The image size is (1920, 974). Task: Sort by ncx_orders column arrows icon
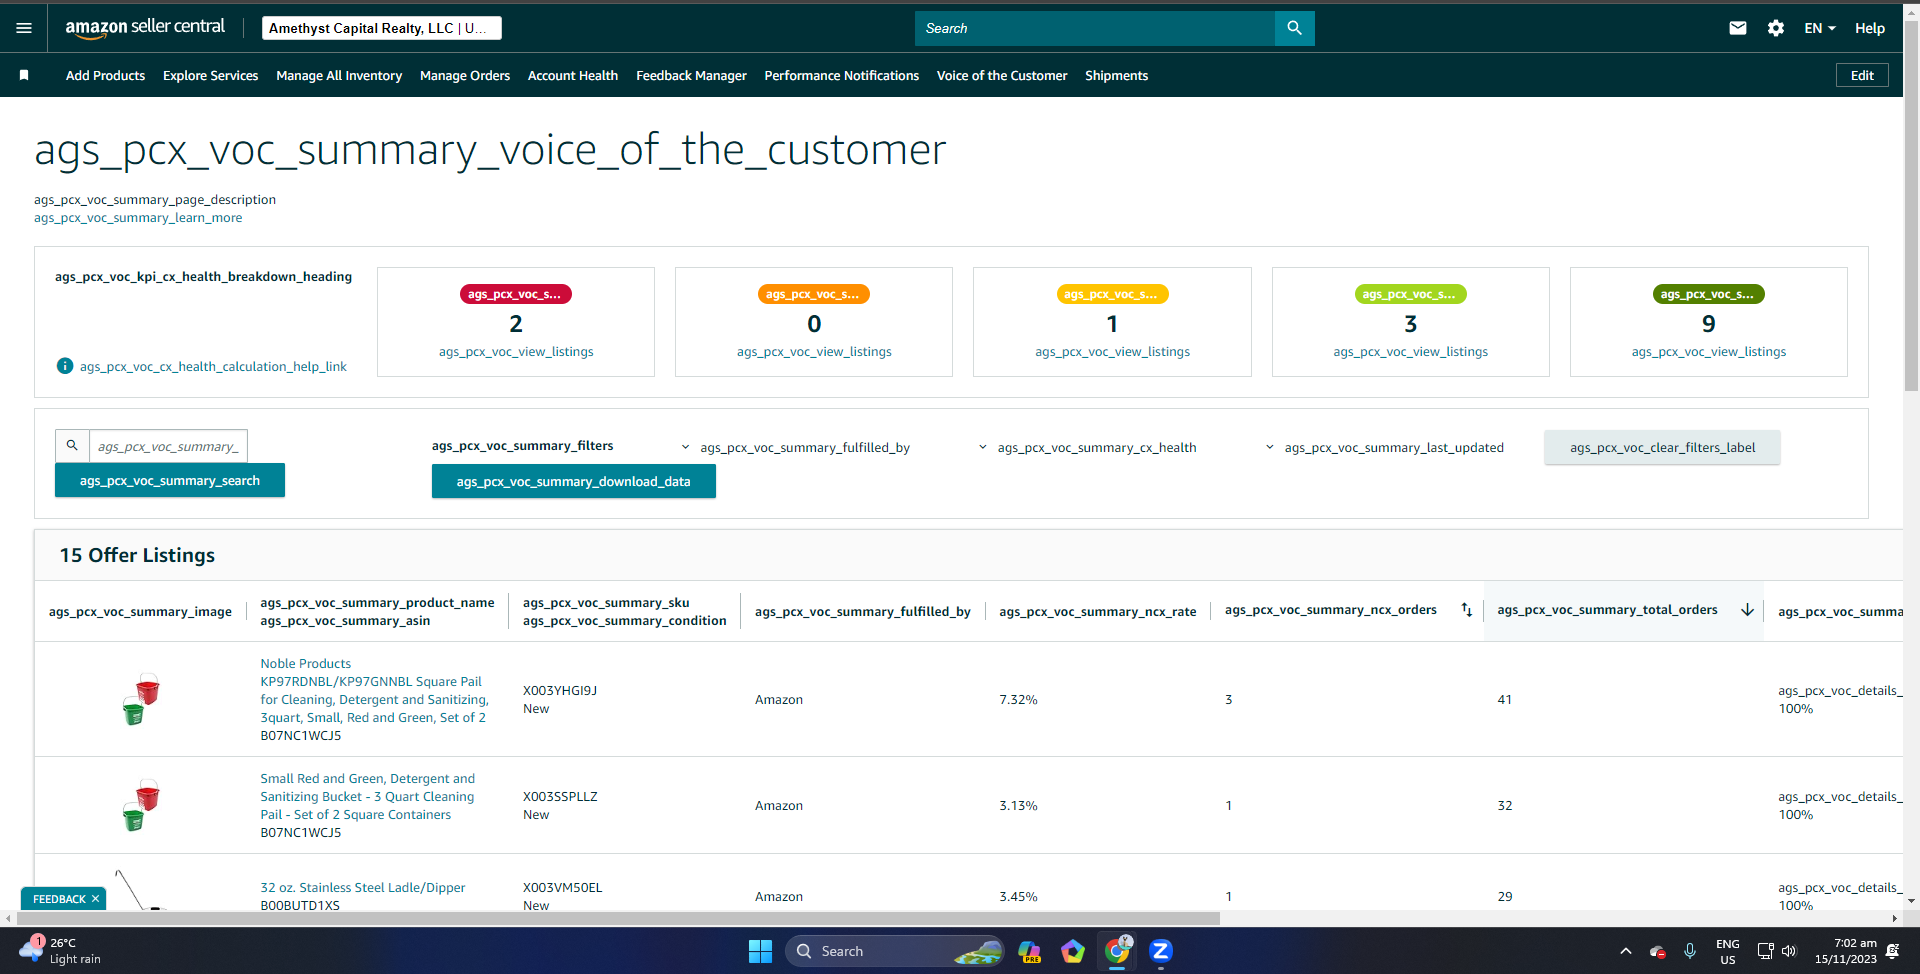point(1466,610)
